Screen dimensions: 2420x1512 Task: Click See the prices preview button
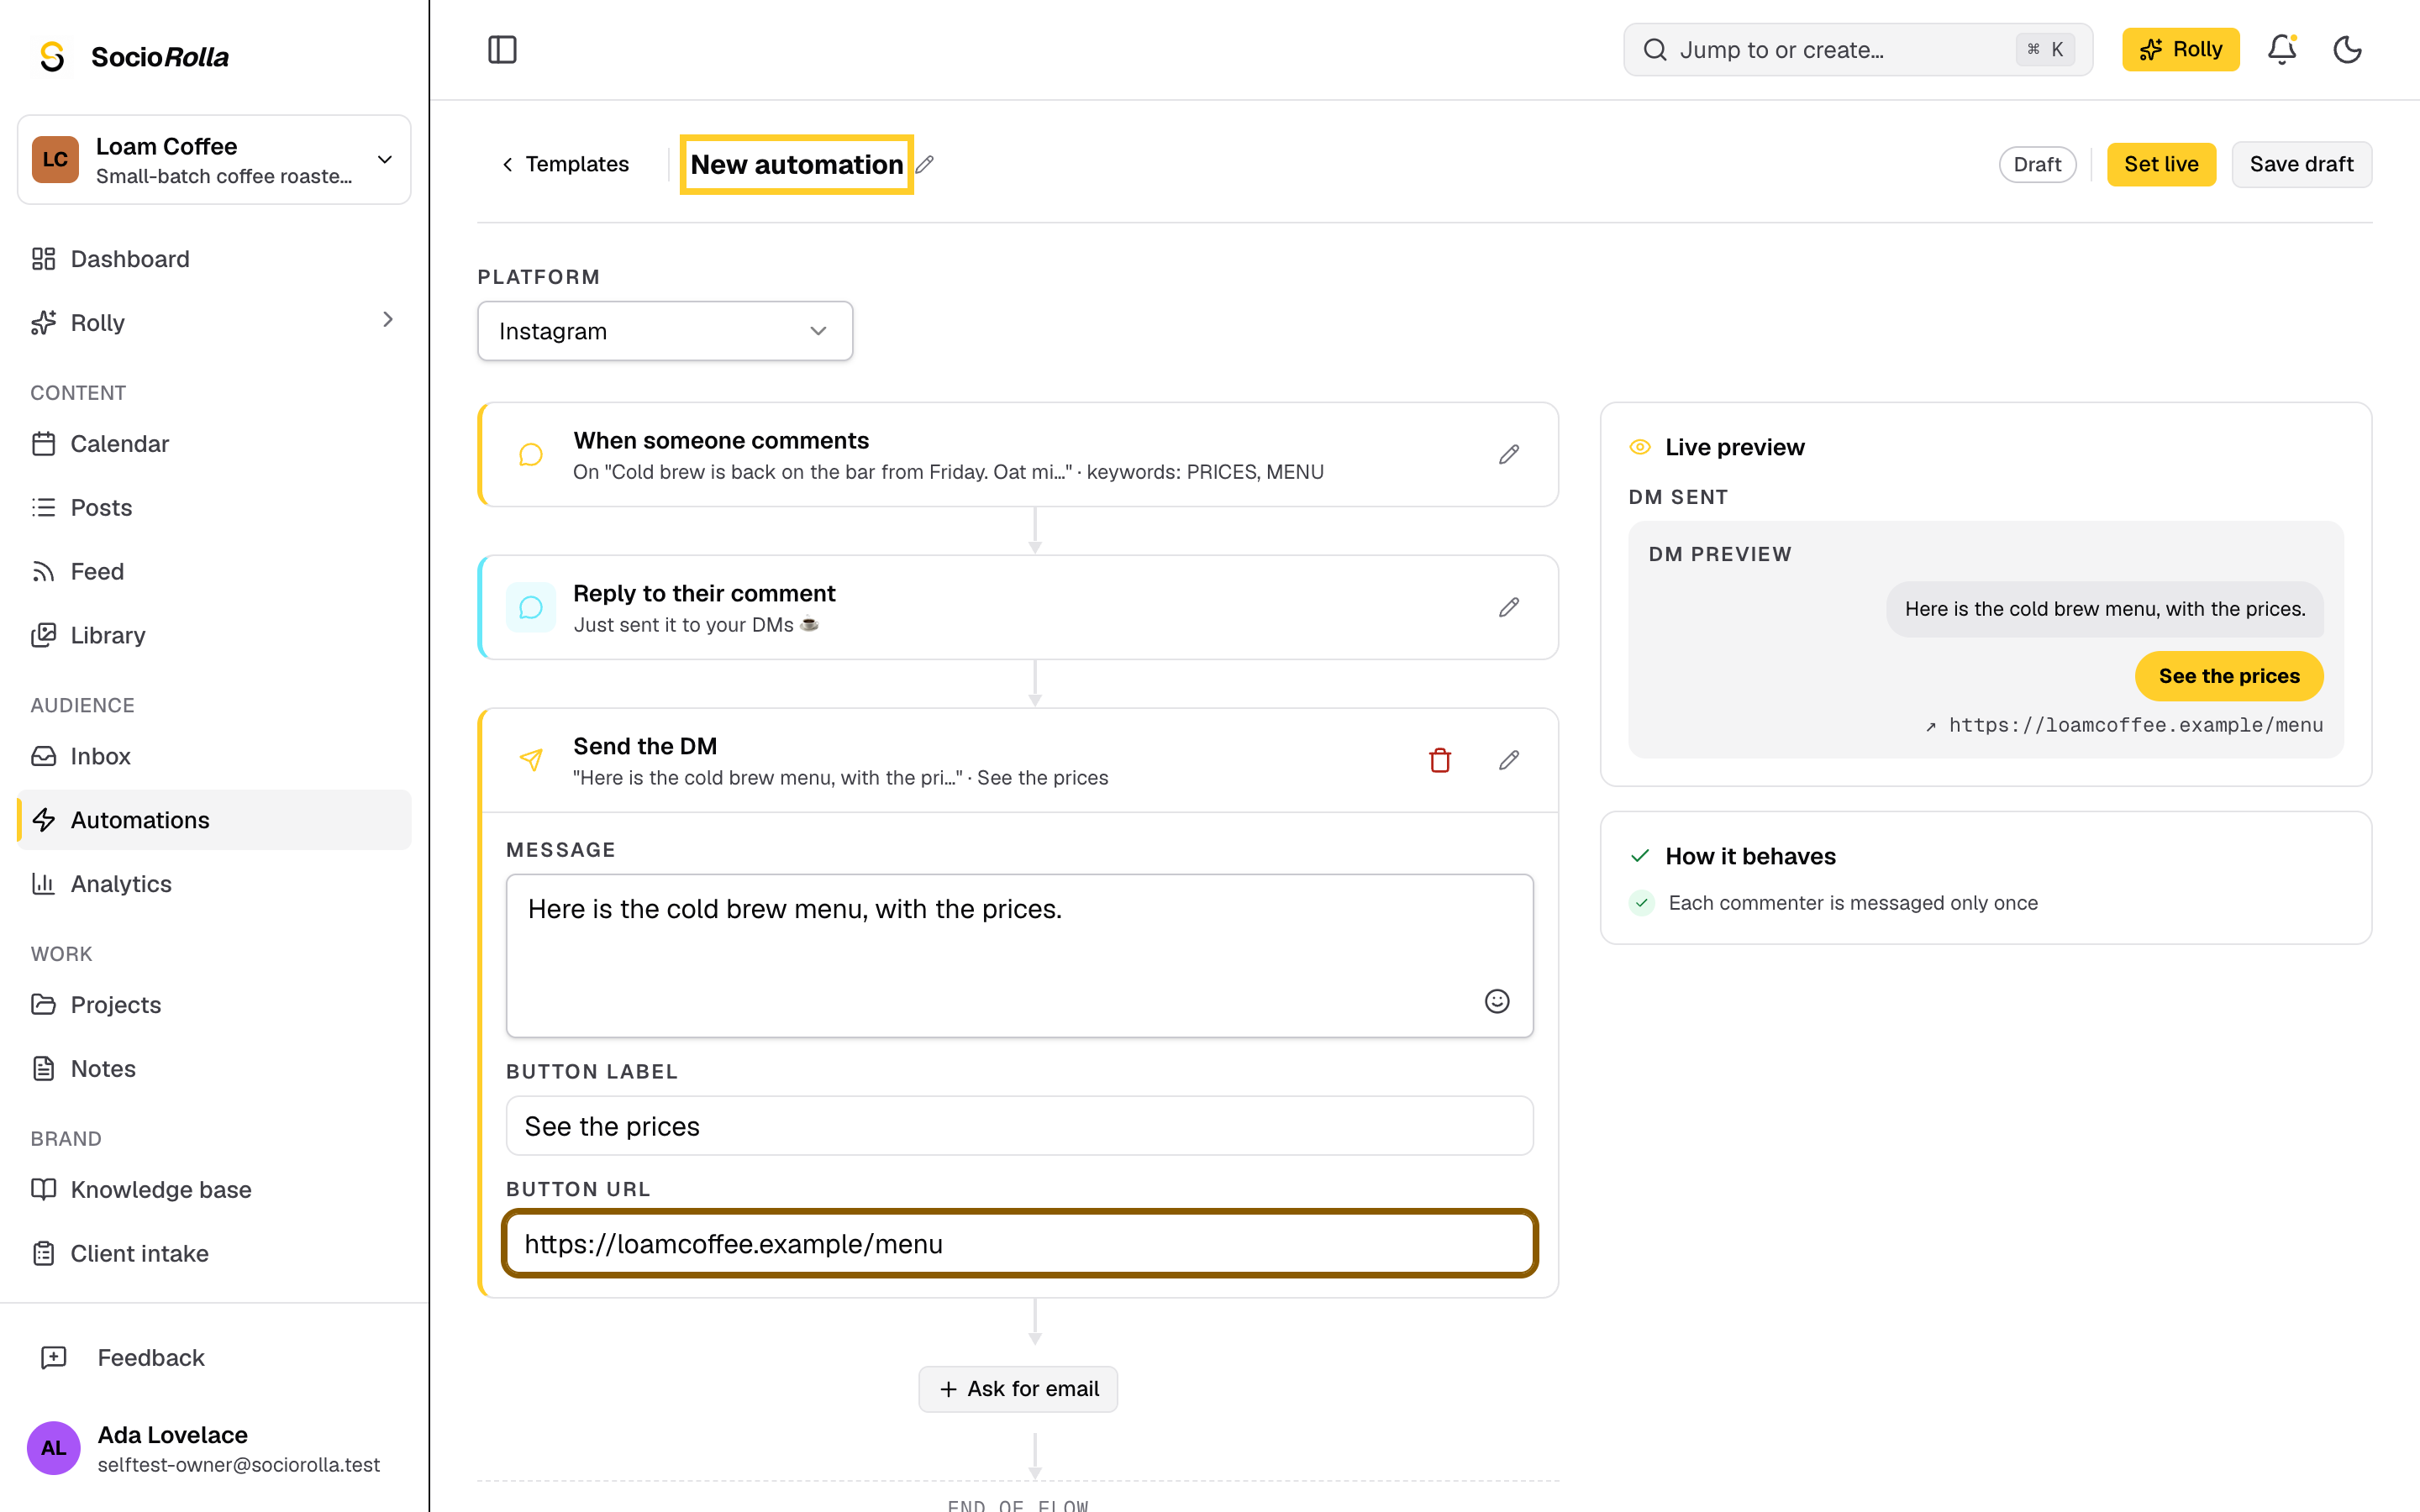(x=2229, y=676)
